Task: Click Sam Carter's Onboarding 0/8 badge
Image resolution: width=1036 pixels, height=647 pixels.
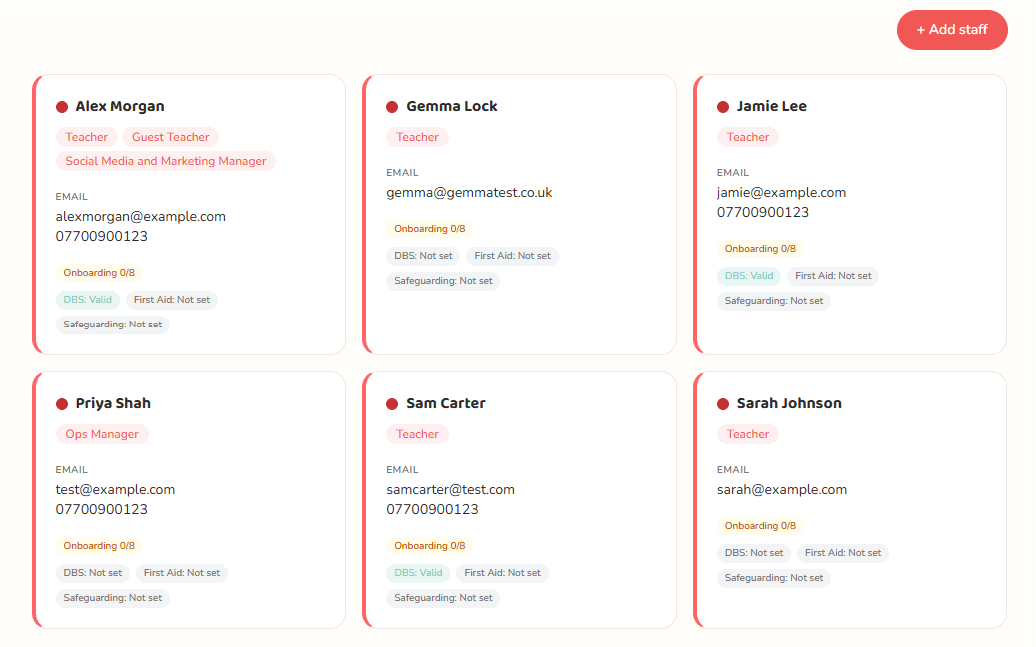Action: (429, 546)
